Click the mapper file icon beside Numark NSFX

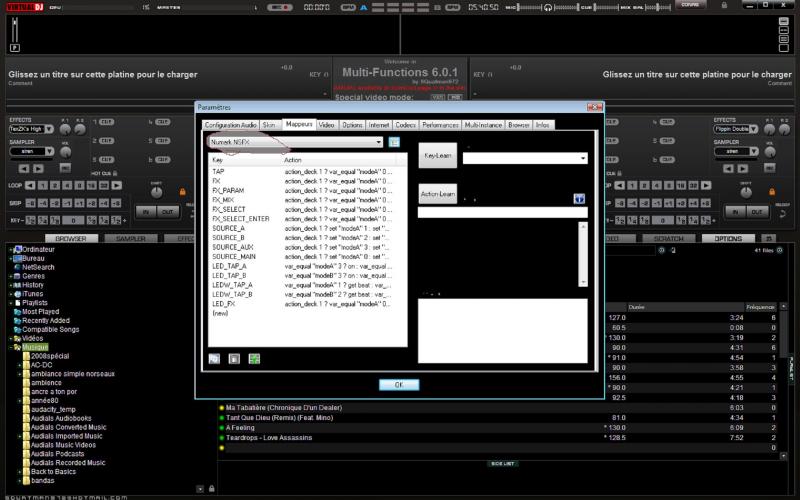(x=394, y=142)
